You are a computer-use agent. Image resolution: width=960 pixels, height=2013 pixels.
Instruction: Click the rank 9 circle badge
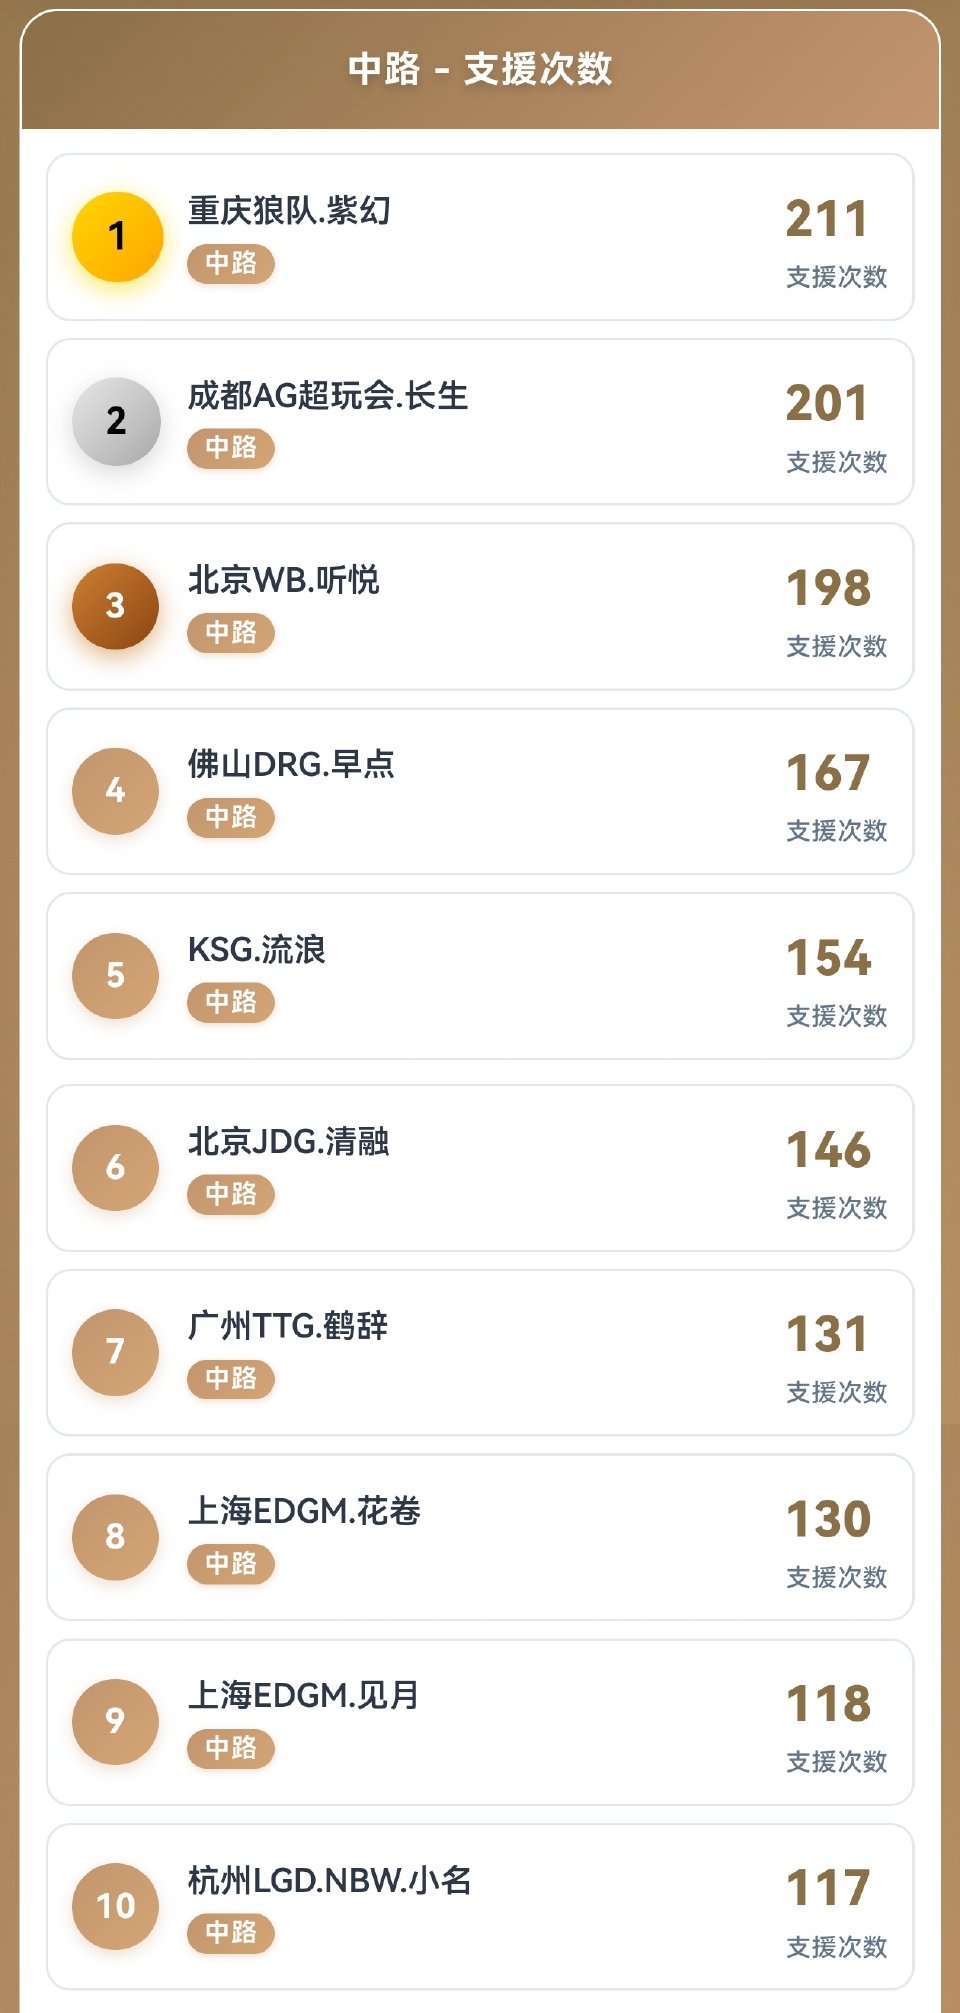coord(115,1721)
